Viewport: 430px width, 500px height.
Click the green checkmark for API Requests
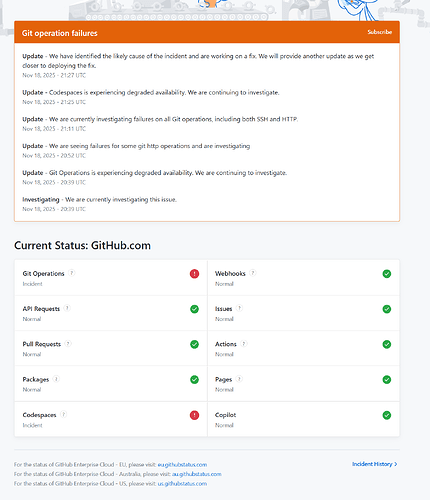coord(194,309)
